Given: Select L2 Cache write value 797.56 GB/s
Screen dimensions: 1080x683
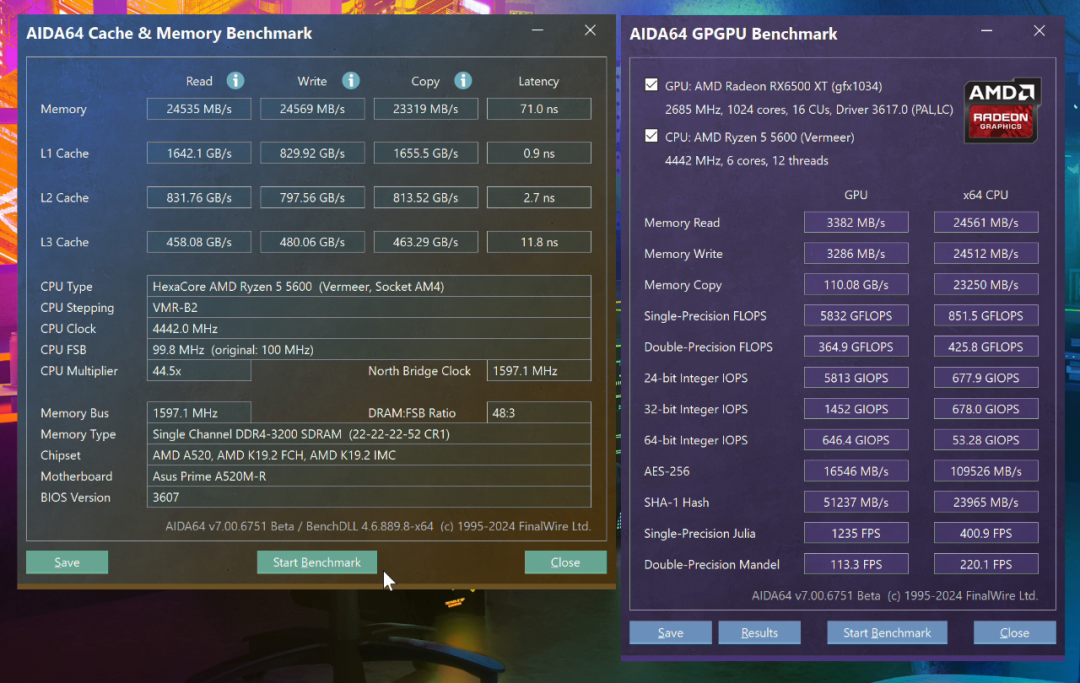Looking at the screenshot, I should coord(312,198).
